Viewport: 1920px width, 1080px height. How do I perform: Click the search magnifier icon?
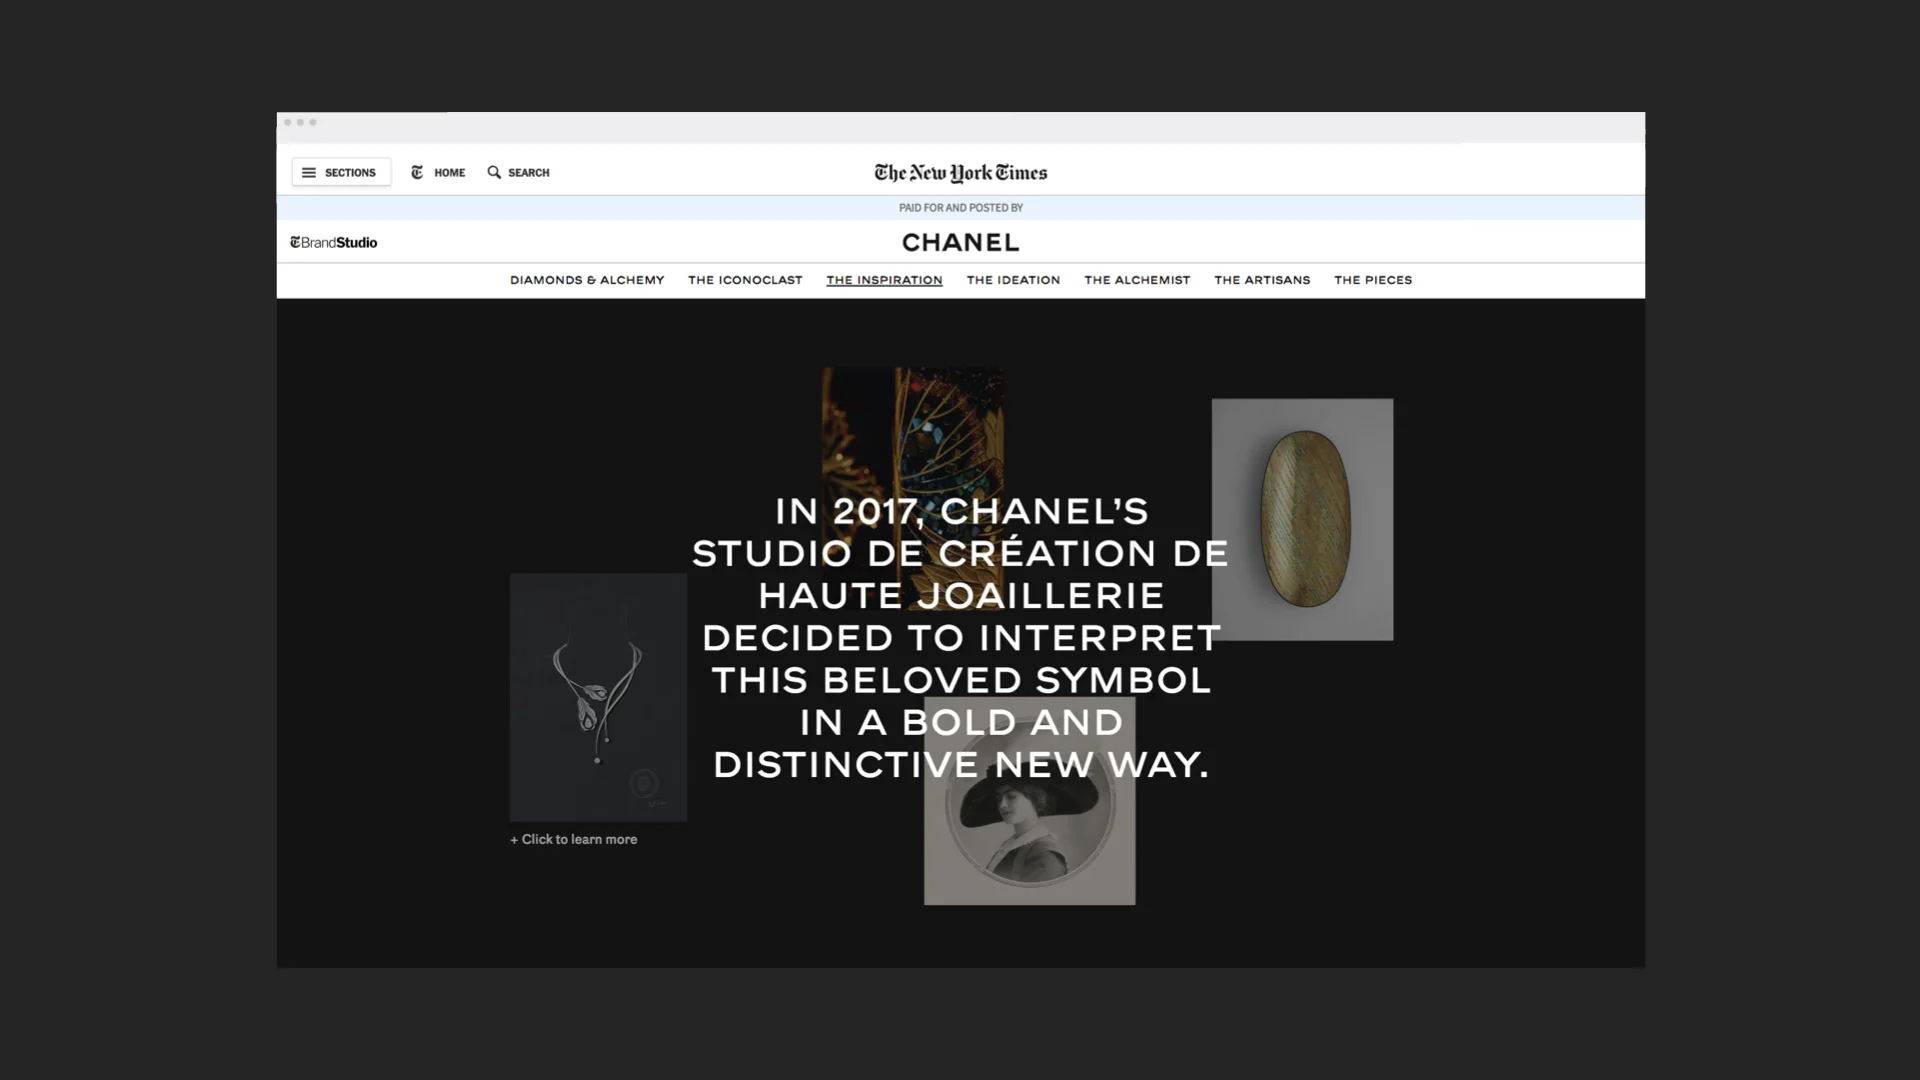(494, 172)
